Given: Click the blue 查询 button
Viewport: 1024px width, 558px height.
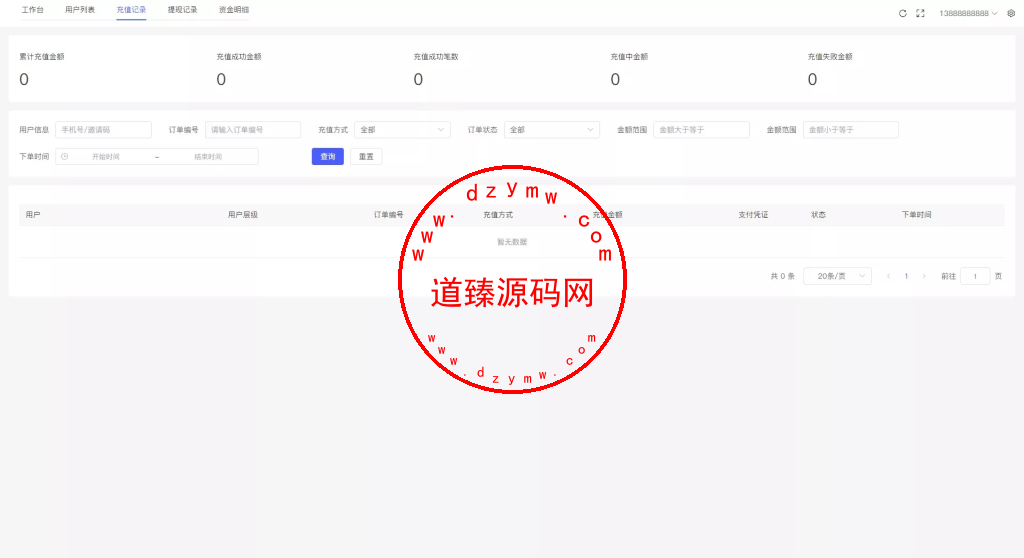Looking at the screenshot, I should (x=328, y=157).
